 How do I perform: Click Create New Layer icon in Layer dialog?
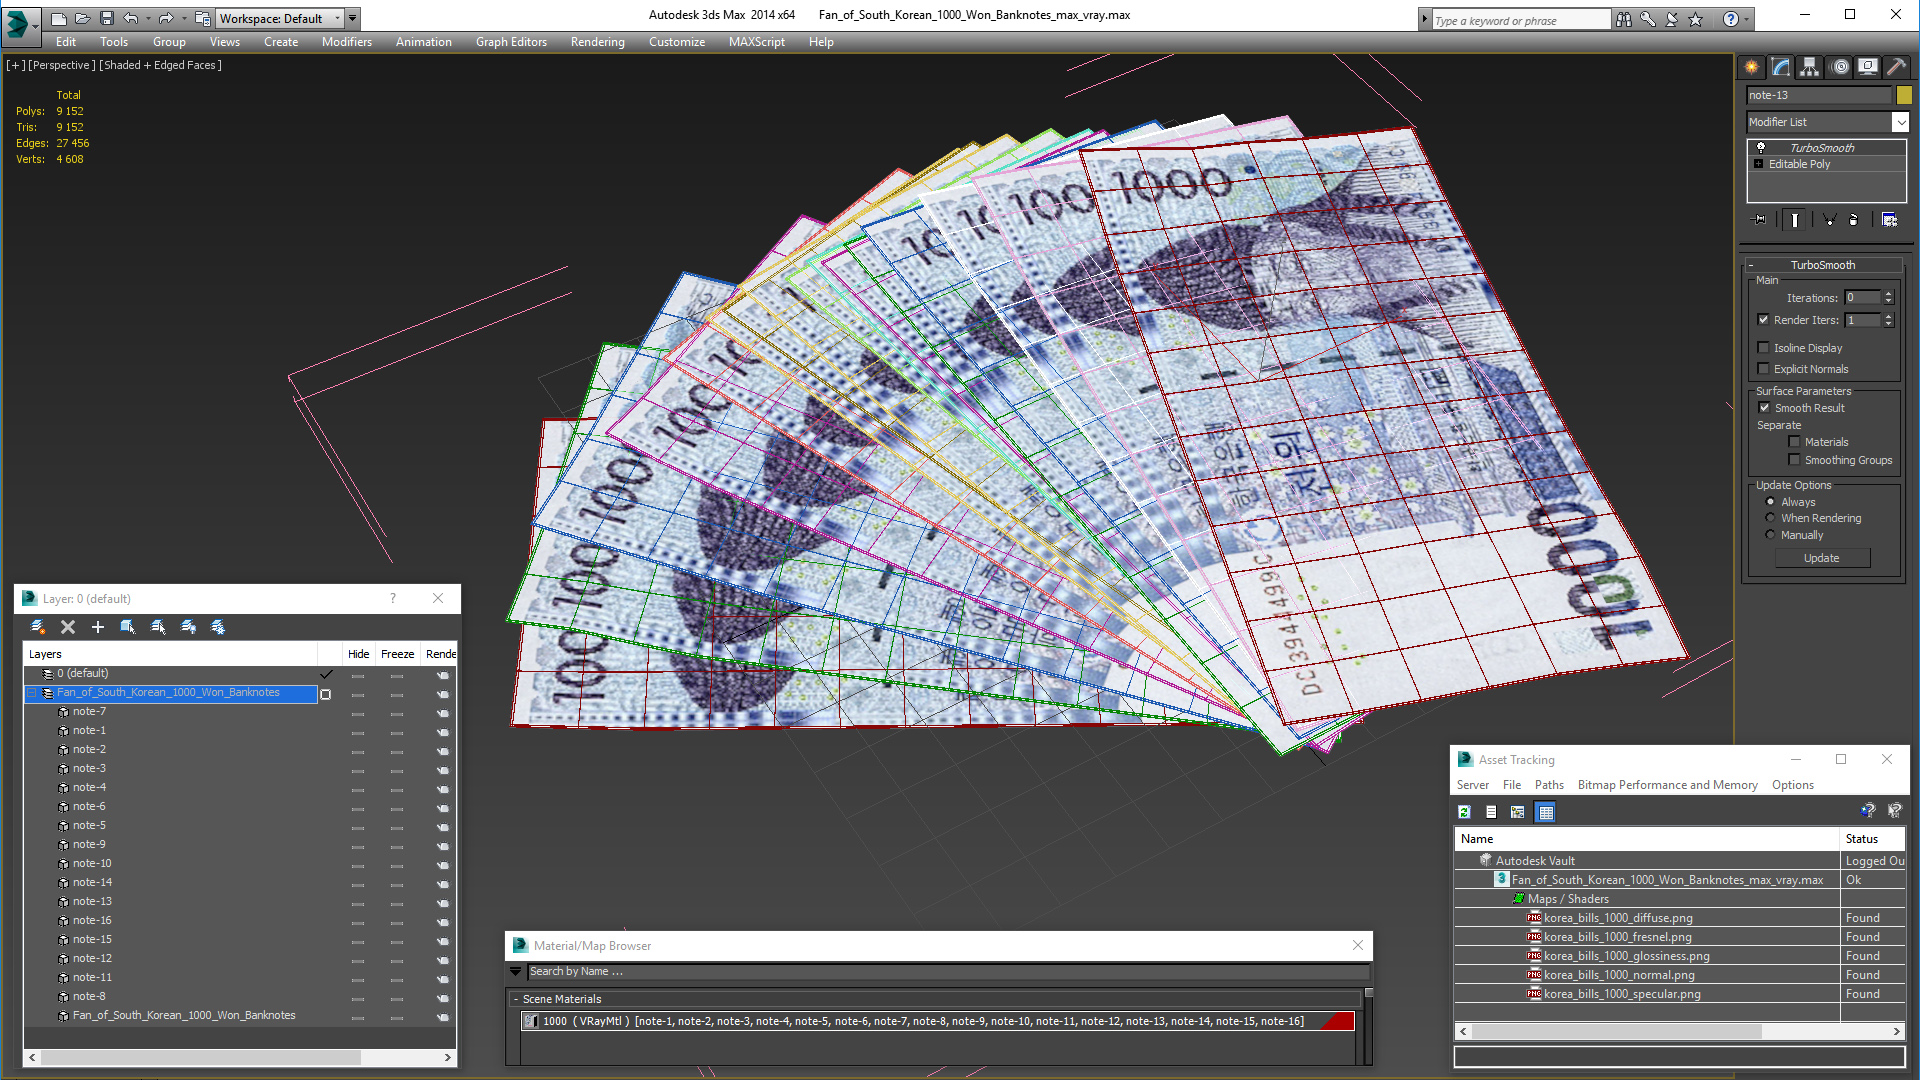[37, 627]
